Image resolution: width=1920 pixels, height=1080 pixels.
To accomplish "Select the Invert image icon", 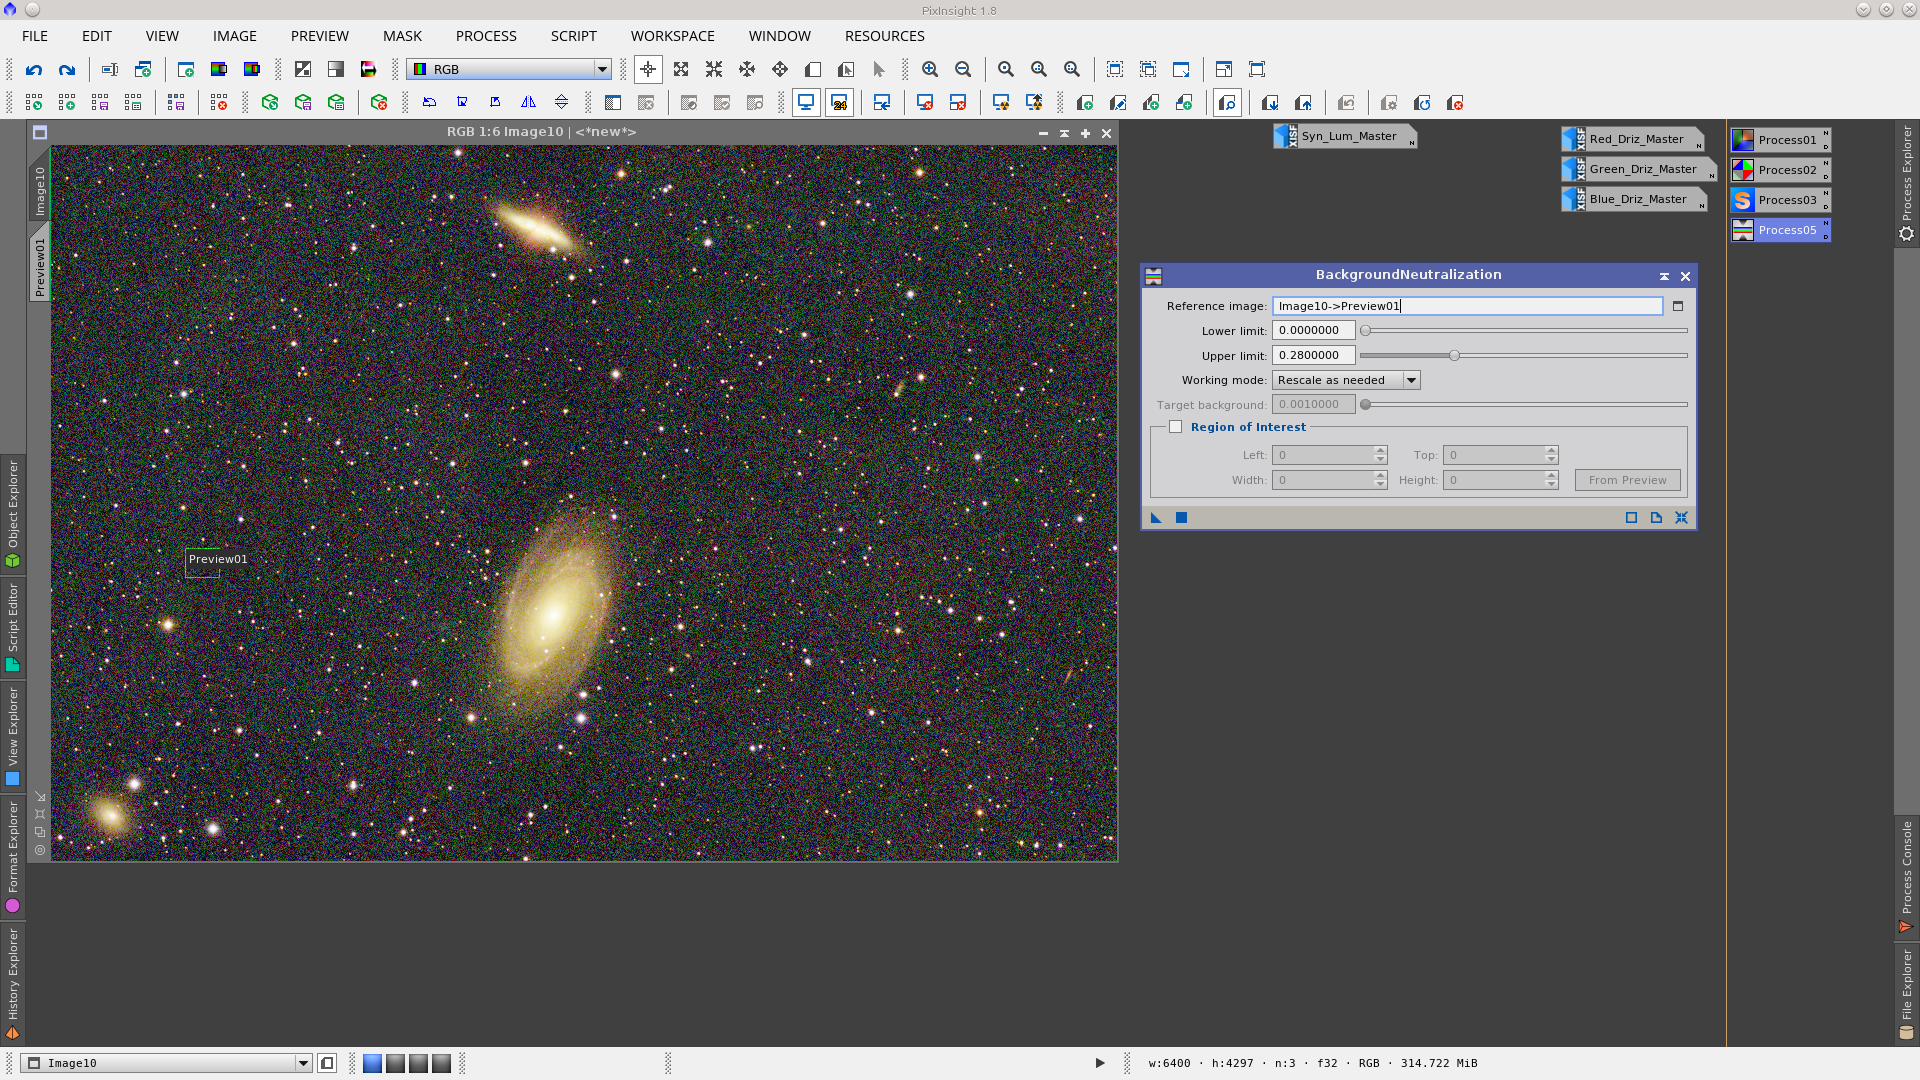I will (302, 69).
